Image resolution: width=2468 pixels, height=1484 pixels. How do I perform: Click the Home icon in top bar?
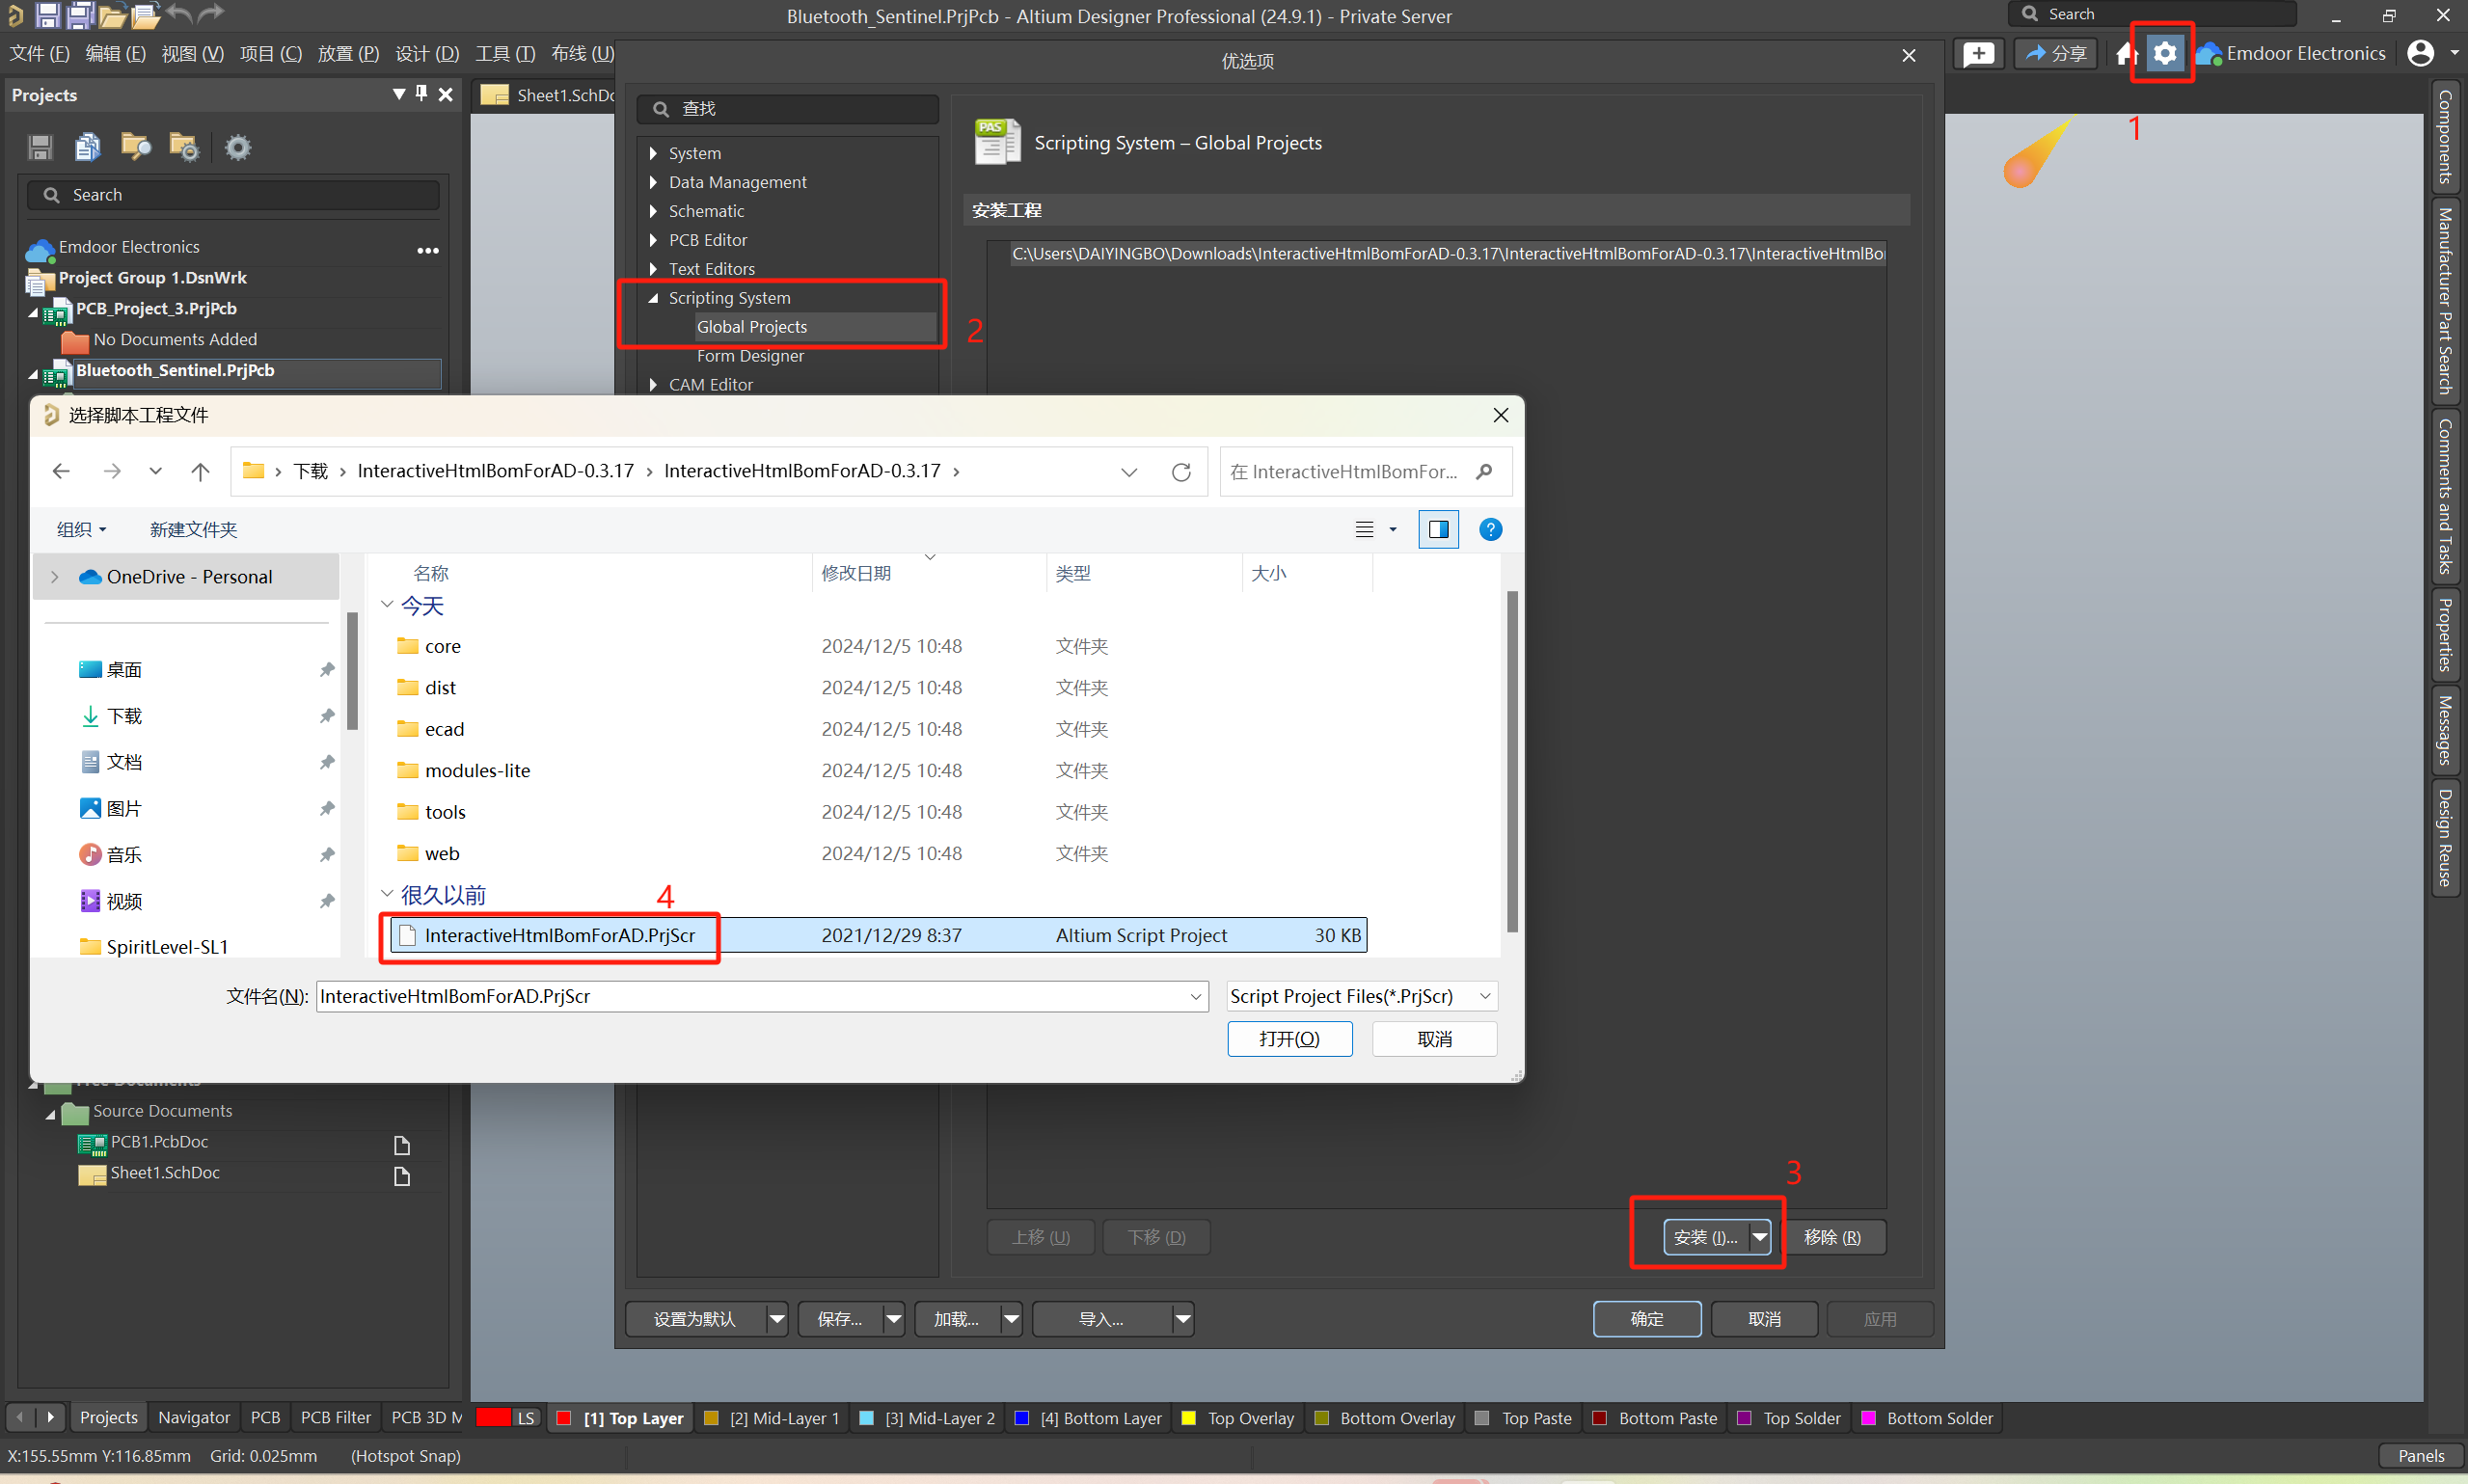click(x=2127, y=53)
